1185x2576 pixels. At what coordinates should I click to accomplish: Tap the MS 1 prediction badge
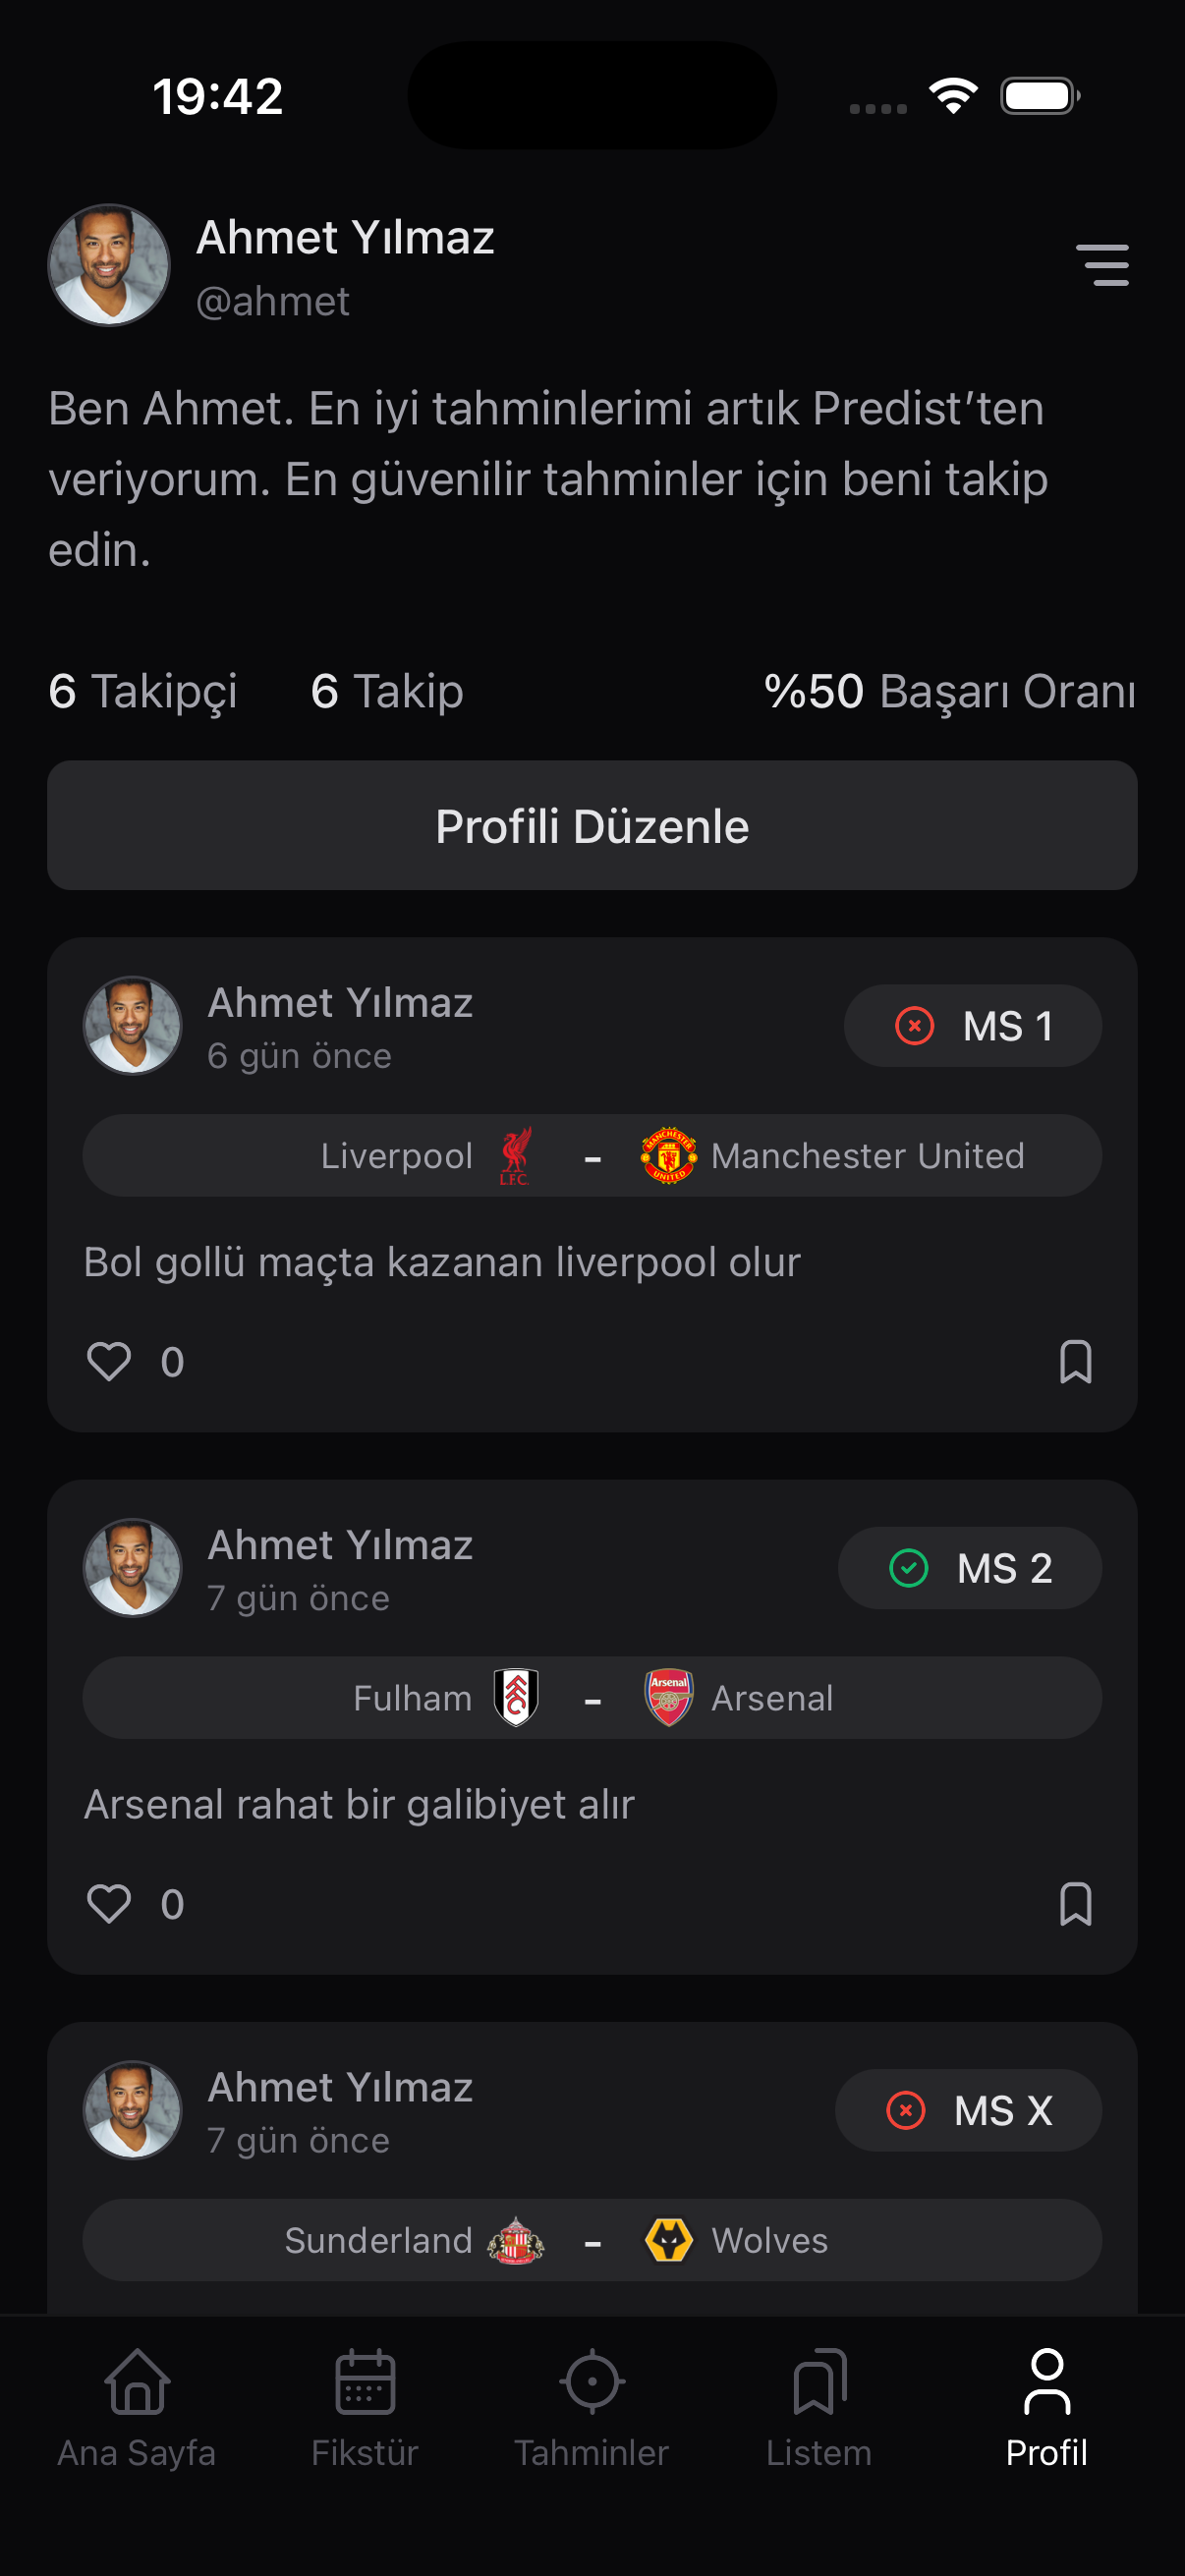click(972, 1026)
